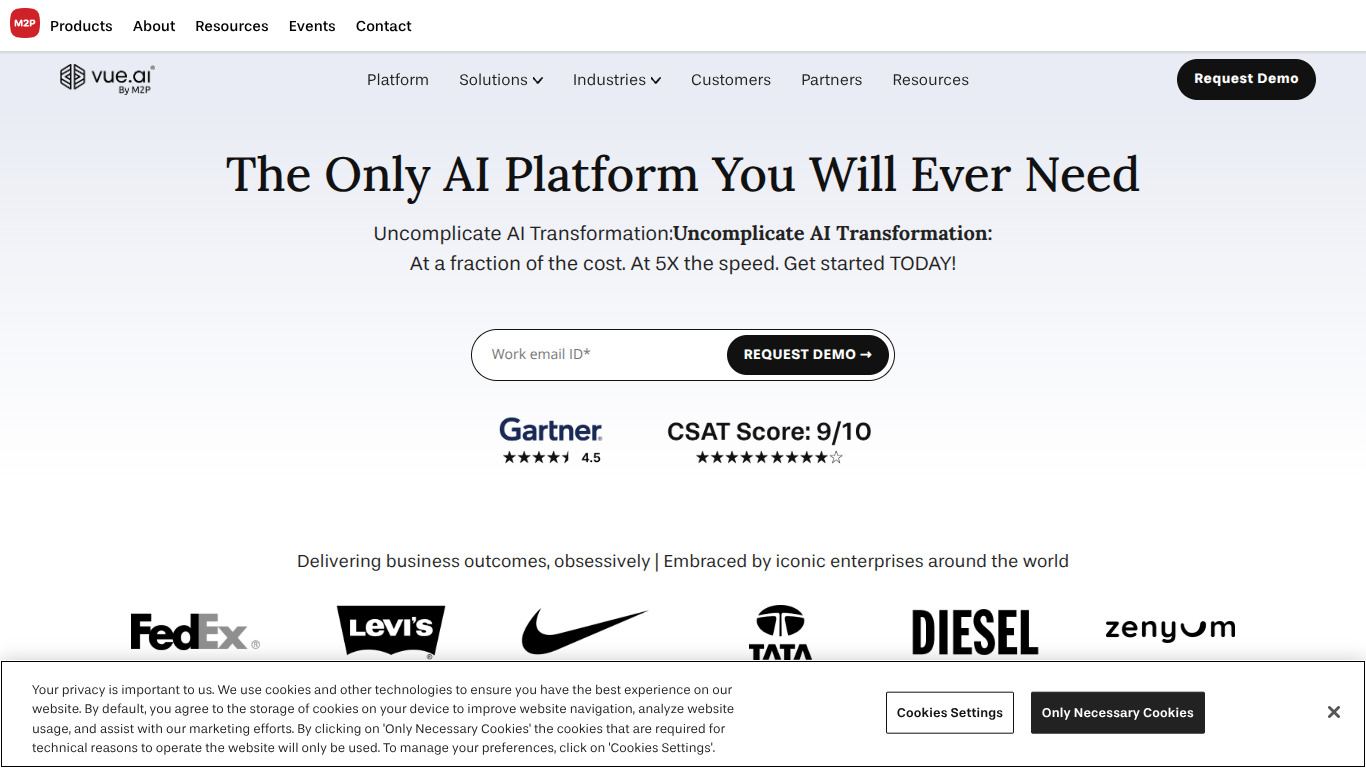The image size is (1366, 768).
Task: Click 'Delivering business outcomes, obsessively' text
Action: click(x=474, y=562)
